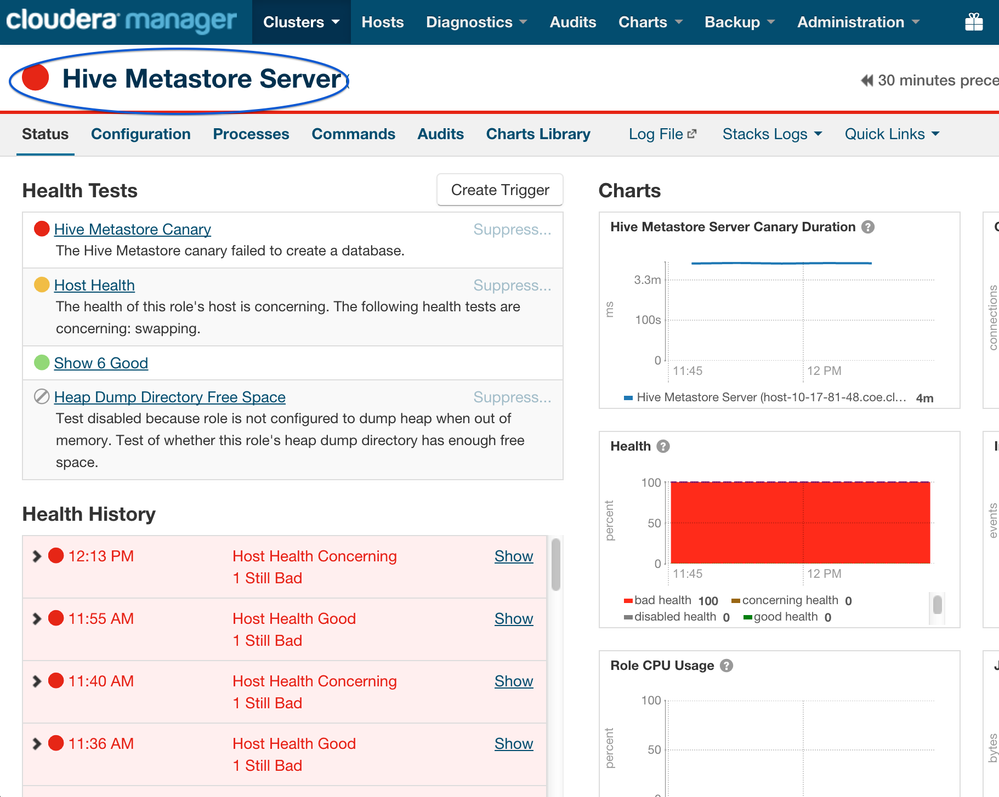Open the Clusters dropdown menu
The width and height of the screenshot is (999, 797).
click(x=301, y=22)
